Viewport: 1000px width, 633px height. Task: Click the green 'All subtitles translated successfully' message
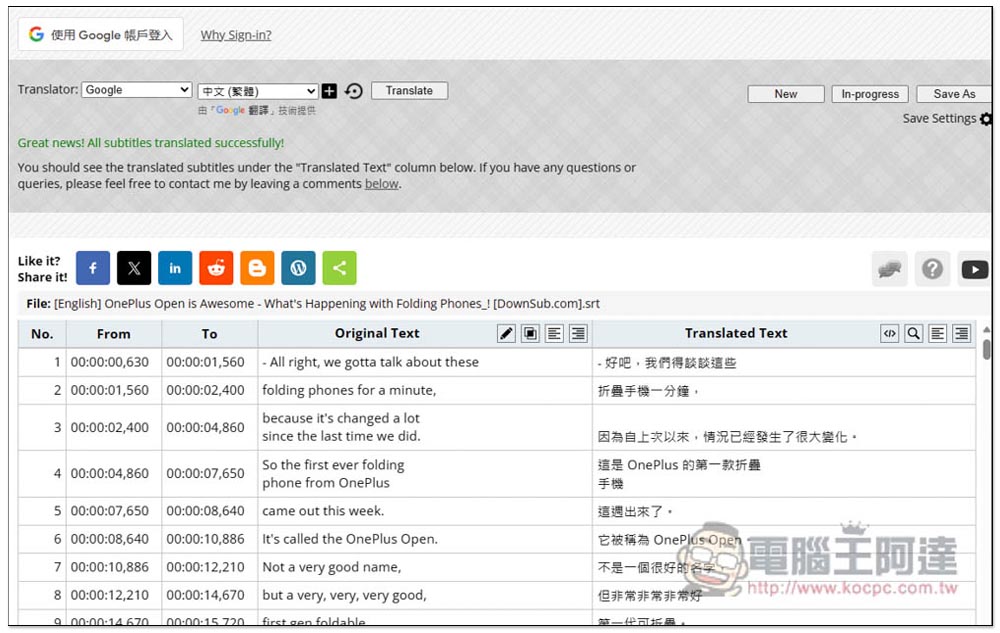151,143
